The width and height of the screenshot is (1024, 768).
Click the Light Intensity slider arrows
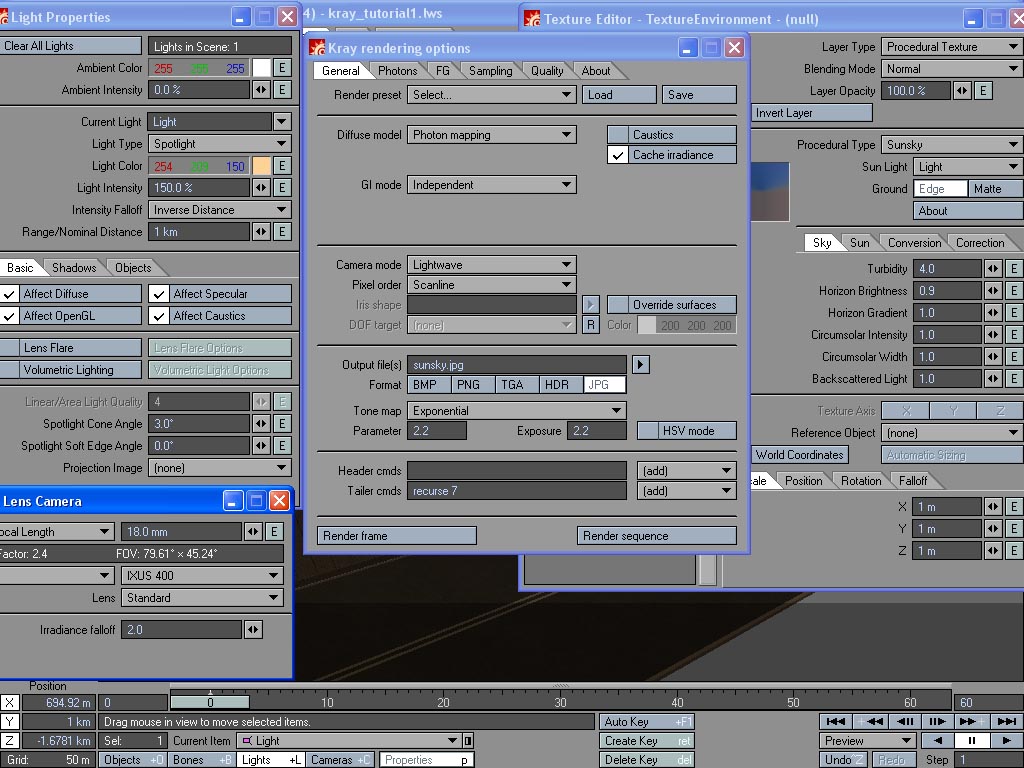click(261, 188)
